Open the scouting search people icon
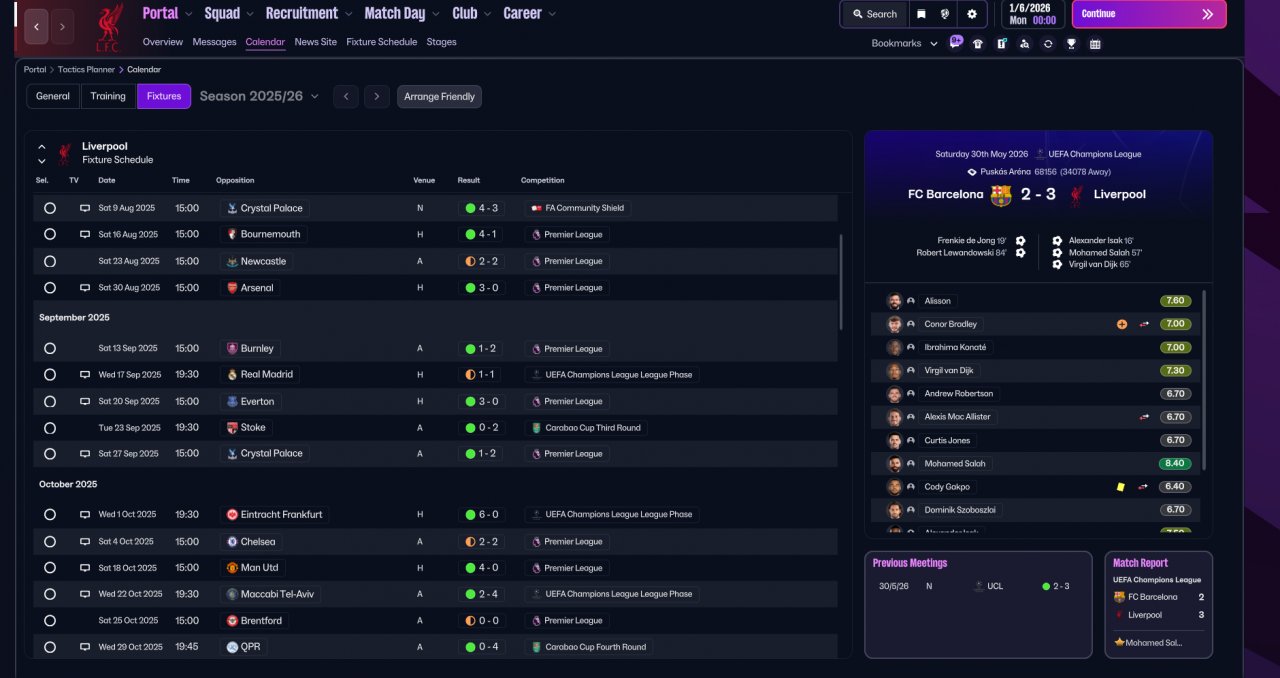This screenshot has width=1280, height=678. pyautogui.click(x=1024, y=43)
